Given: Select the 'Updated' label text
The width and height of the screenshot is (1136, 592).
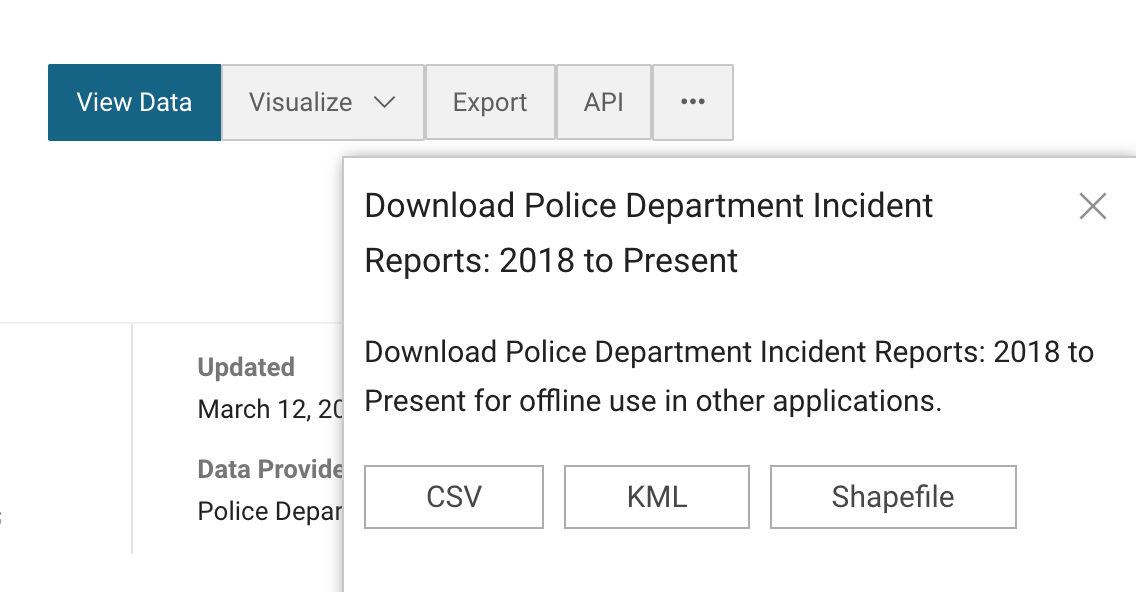Looking at the screenshot, I should point(246,367).
